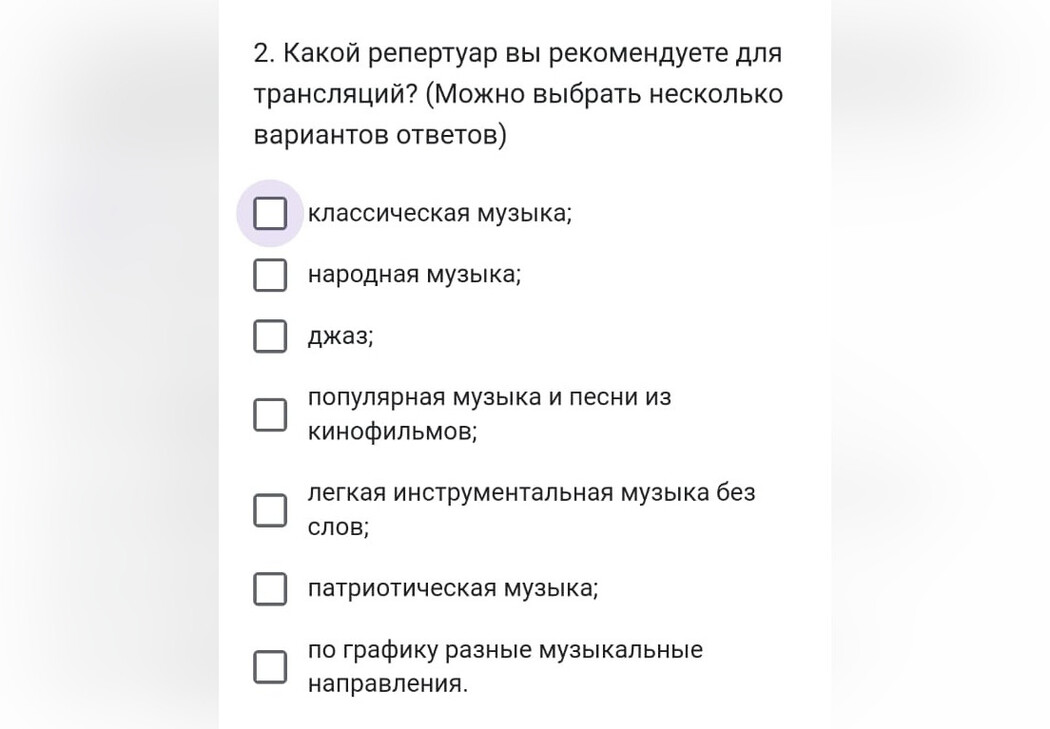Click the «патриотическая музыка;» label text
Screen dimensions: 1050x729
453,588
